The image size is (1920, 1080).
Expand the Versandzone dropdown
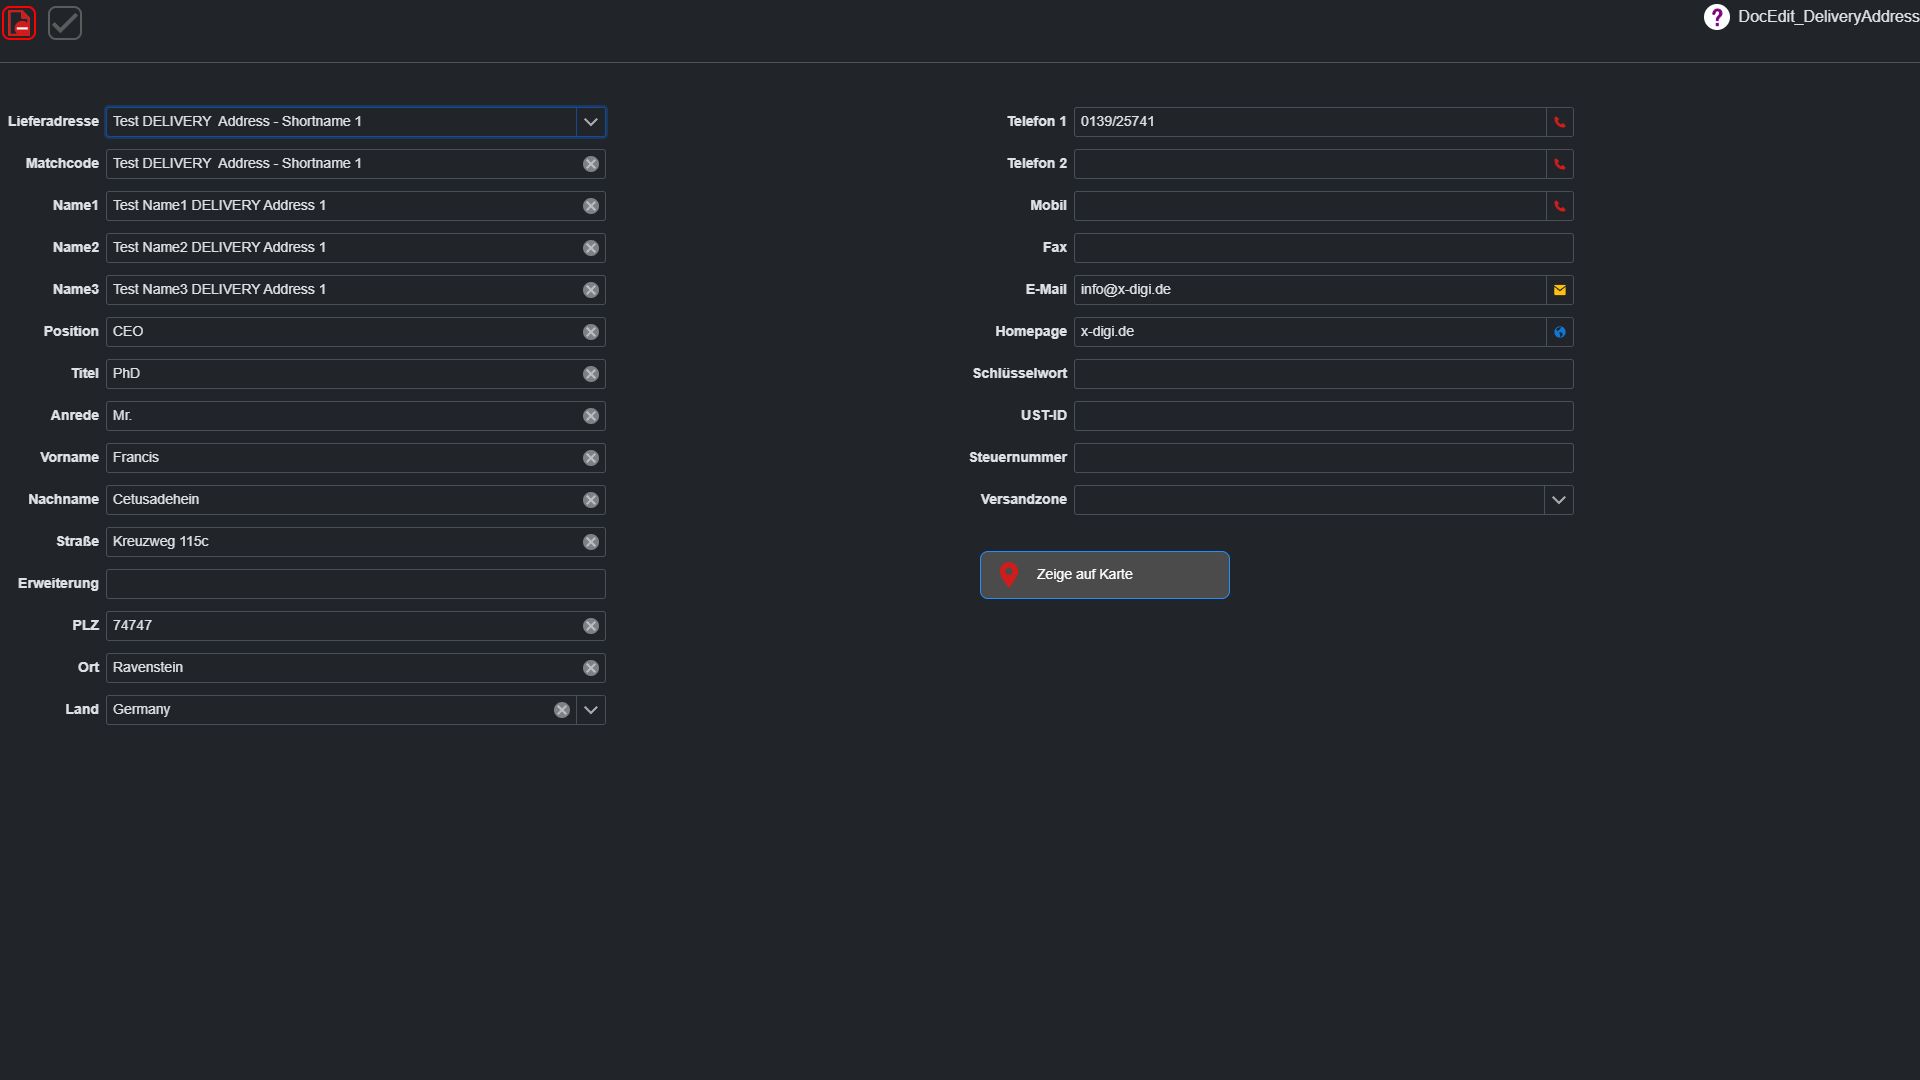1558,500
